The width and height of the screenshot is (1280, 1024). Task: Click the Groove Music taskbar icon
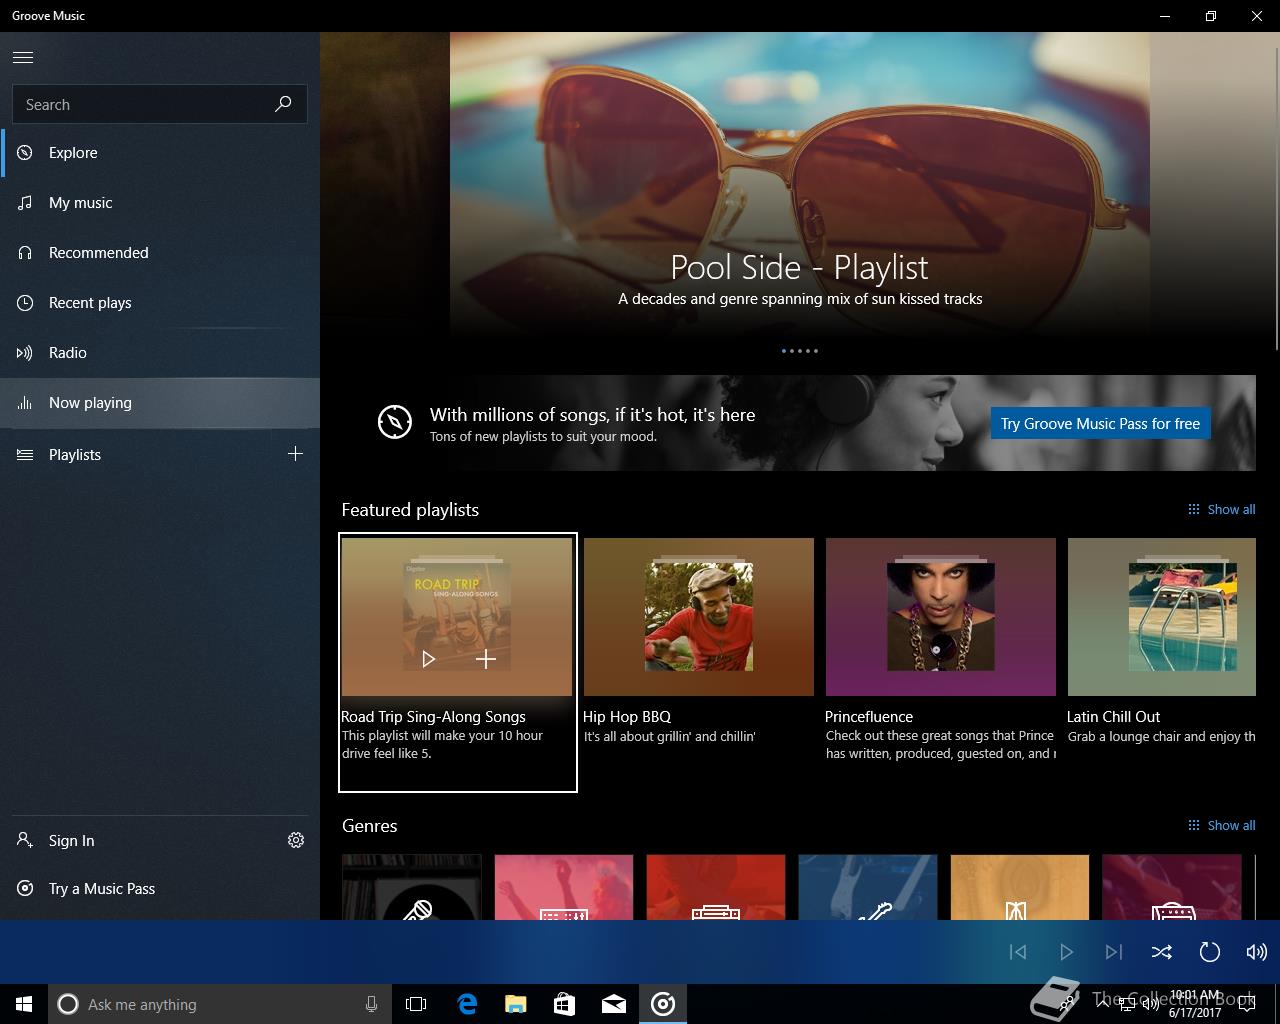pos(663,1004)
